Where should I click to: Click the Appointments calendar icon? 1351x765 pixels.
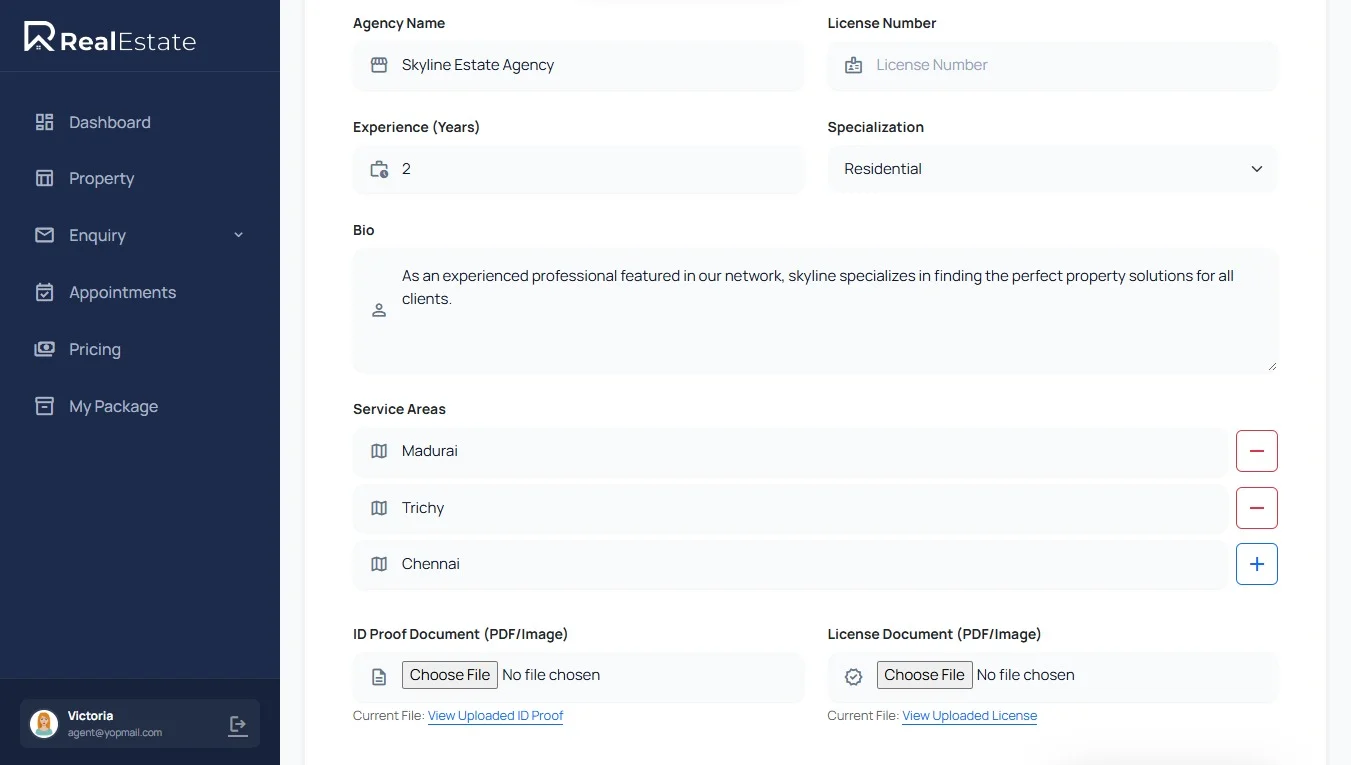point(44,292)
